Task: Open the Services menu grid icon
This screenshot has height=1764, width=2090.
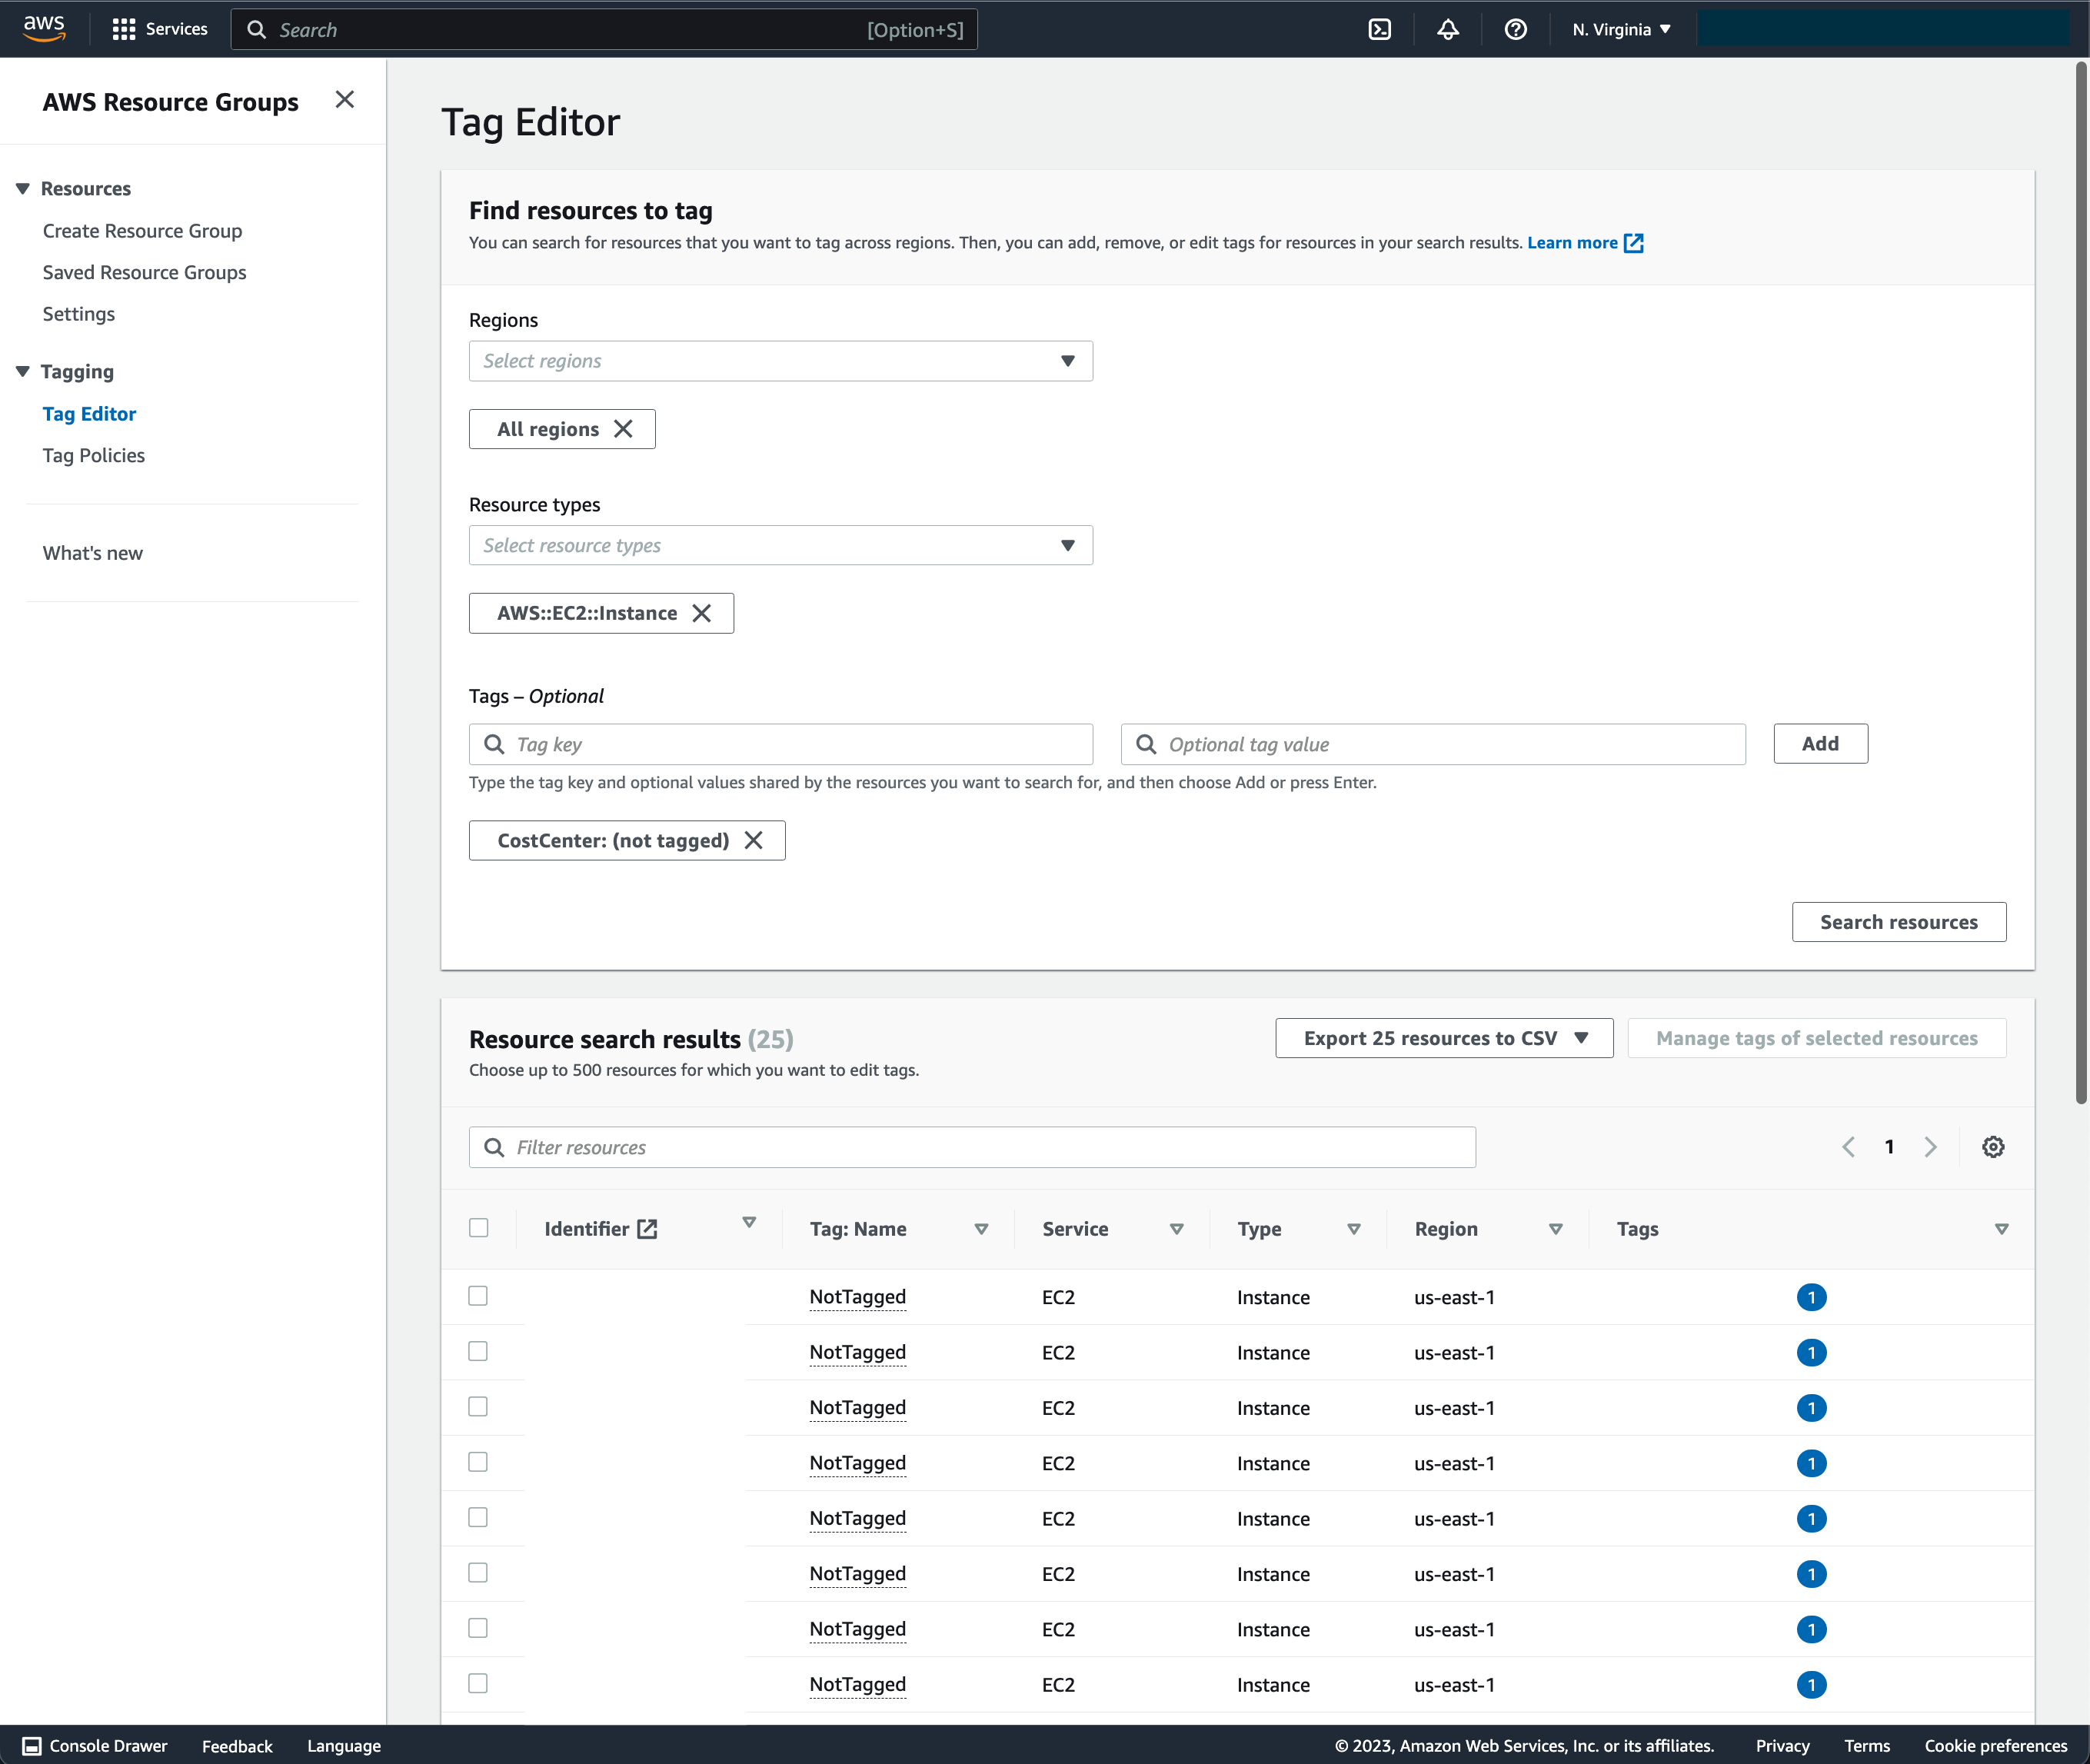Action: coord(124,29)
